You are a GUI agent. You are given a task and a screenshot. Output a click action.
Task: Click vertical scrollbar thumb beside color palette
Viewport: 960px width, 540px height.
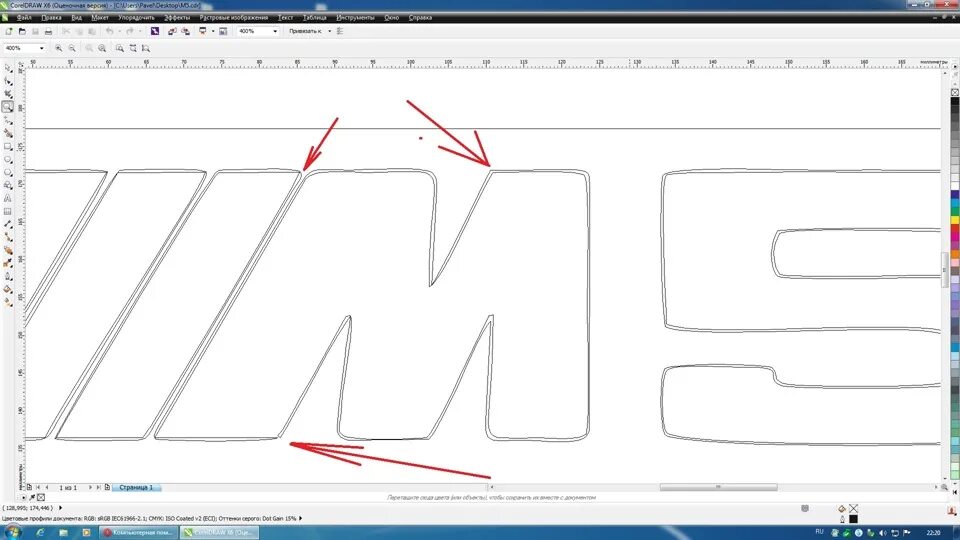pos(945,269)
